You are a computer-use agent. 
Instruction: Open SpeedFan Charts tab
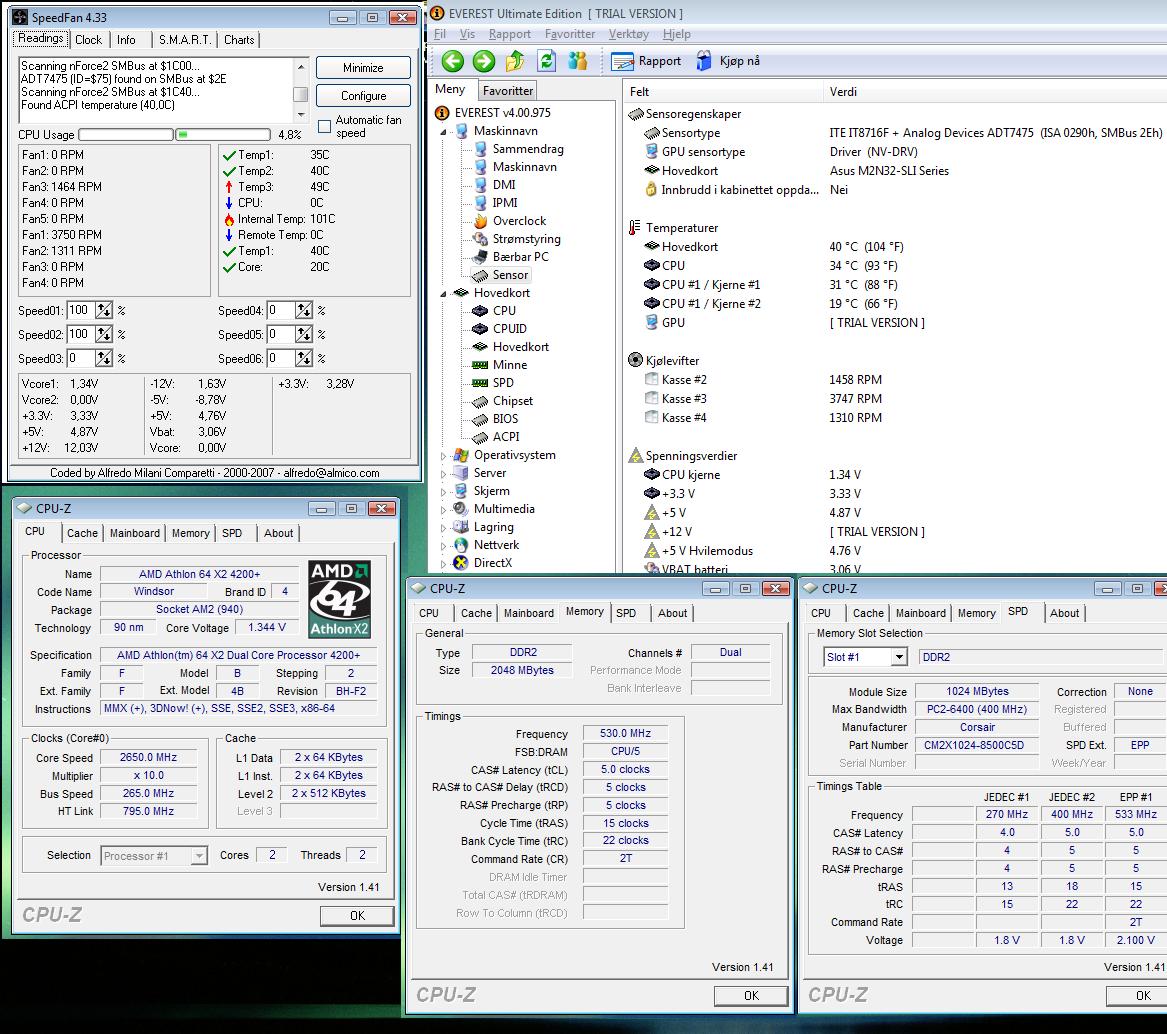pyautogui.click(x=239, y=39)
